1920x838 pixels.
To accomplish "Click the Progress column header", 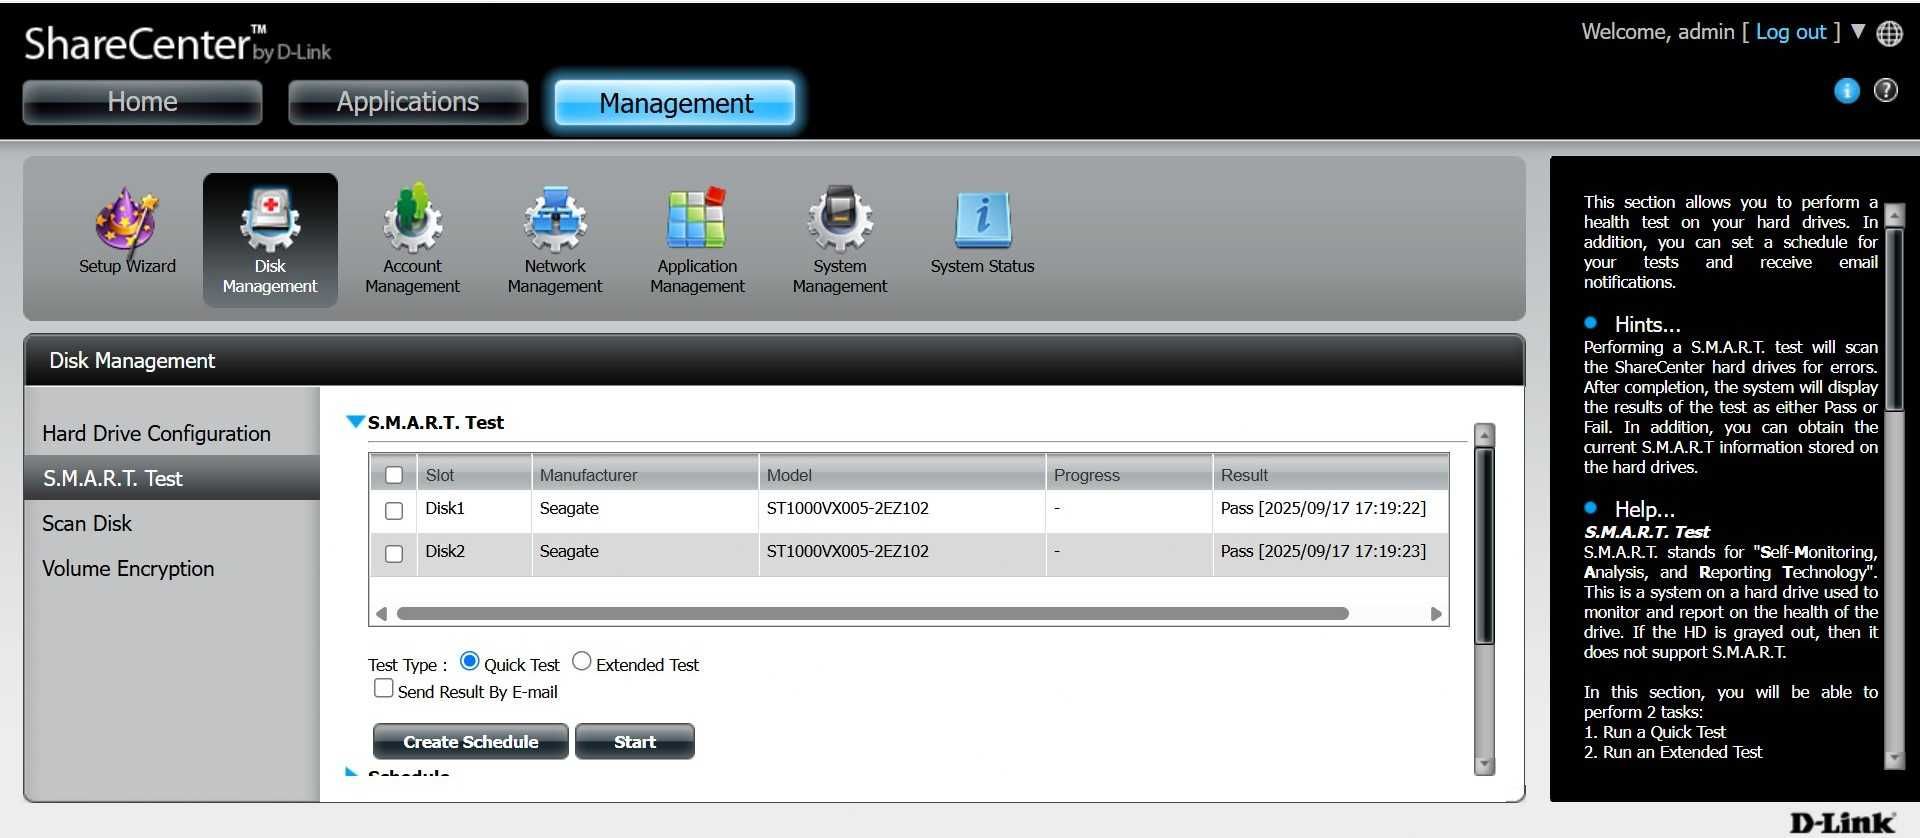I will tap(1129, 475).
